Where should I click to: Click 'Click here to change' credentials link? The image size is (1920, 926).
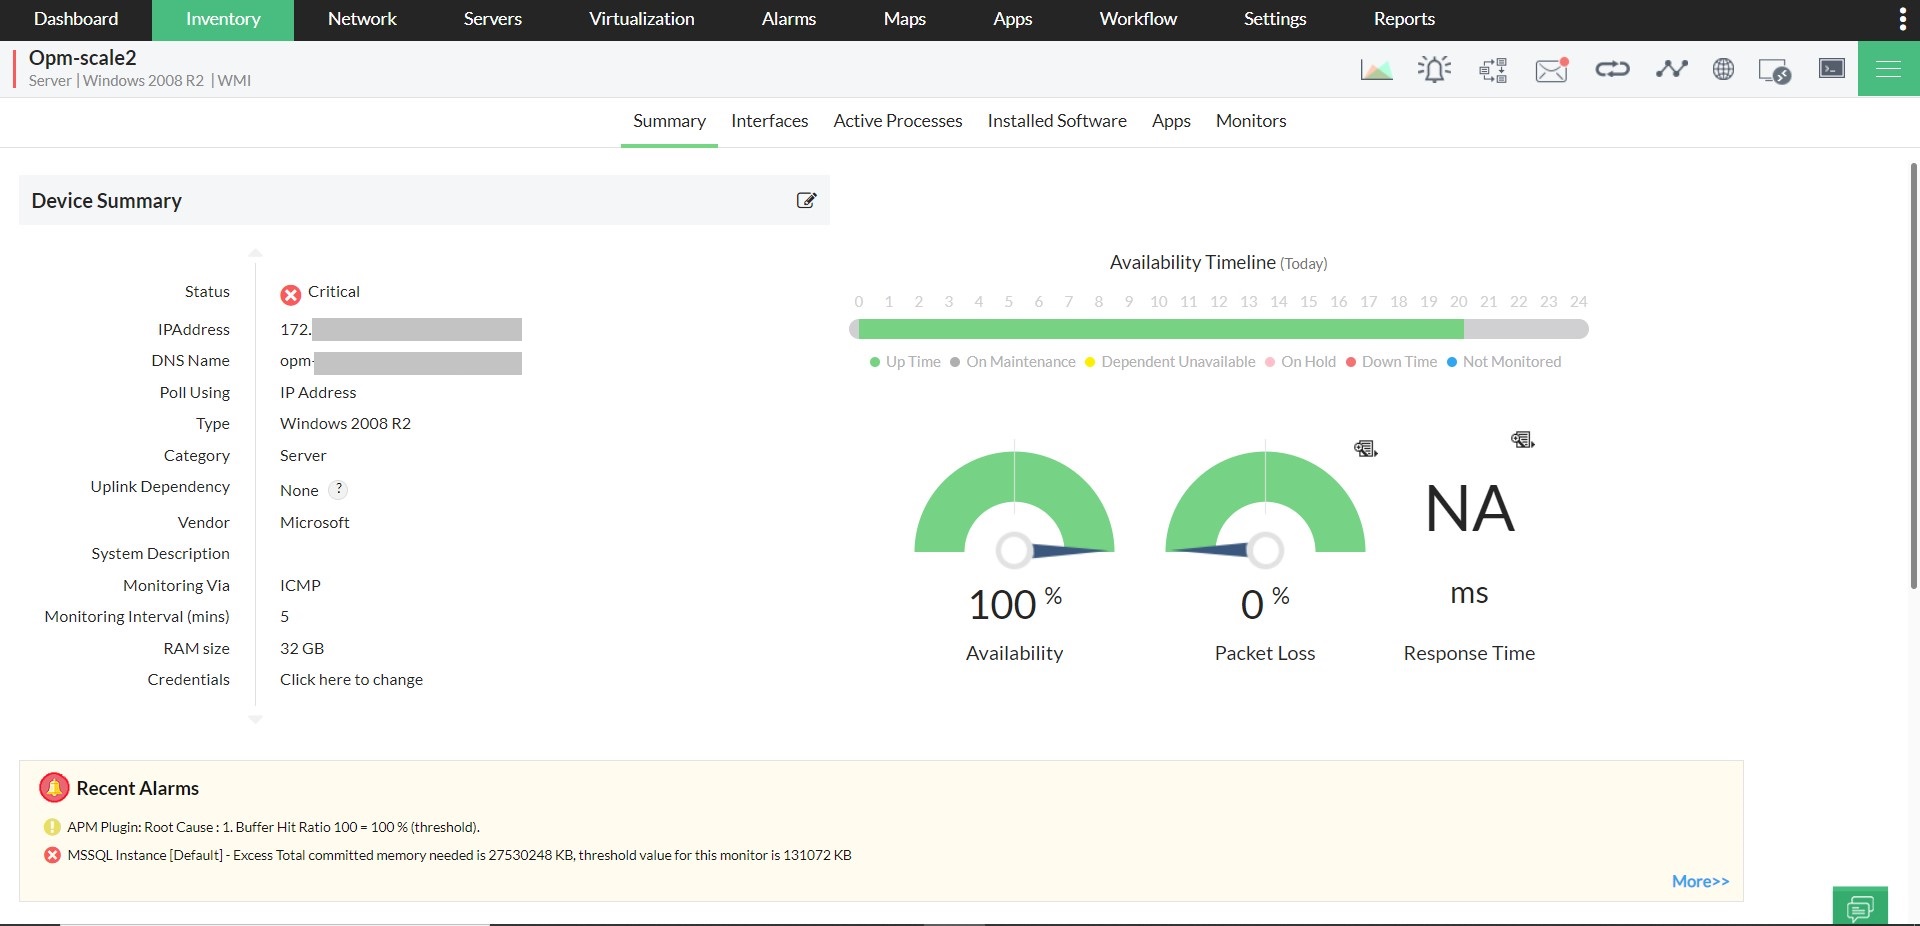(351, 680)
